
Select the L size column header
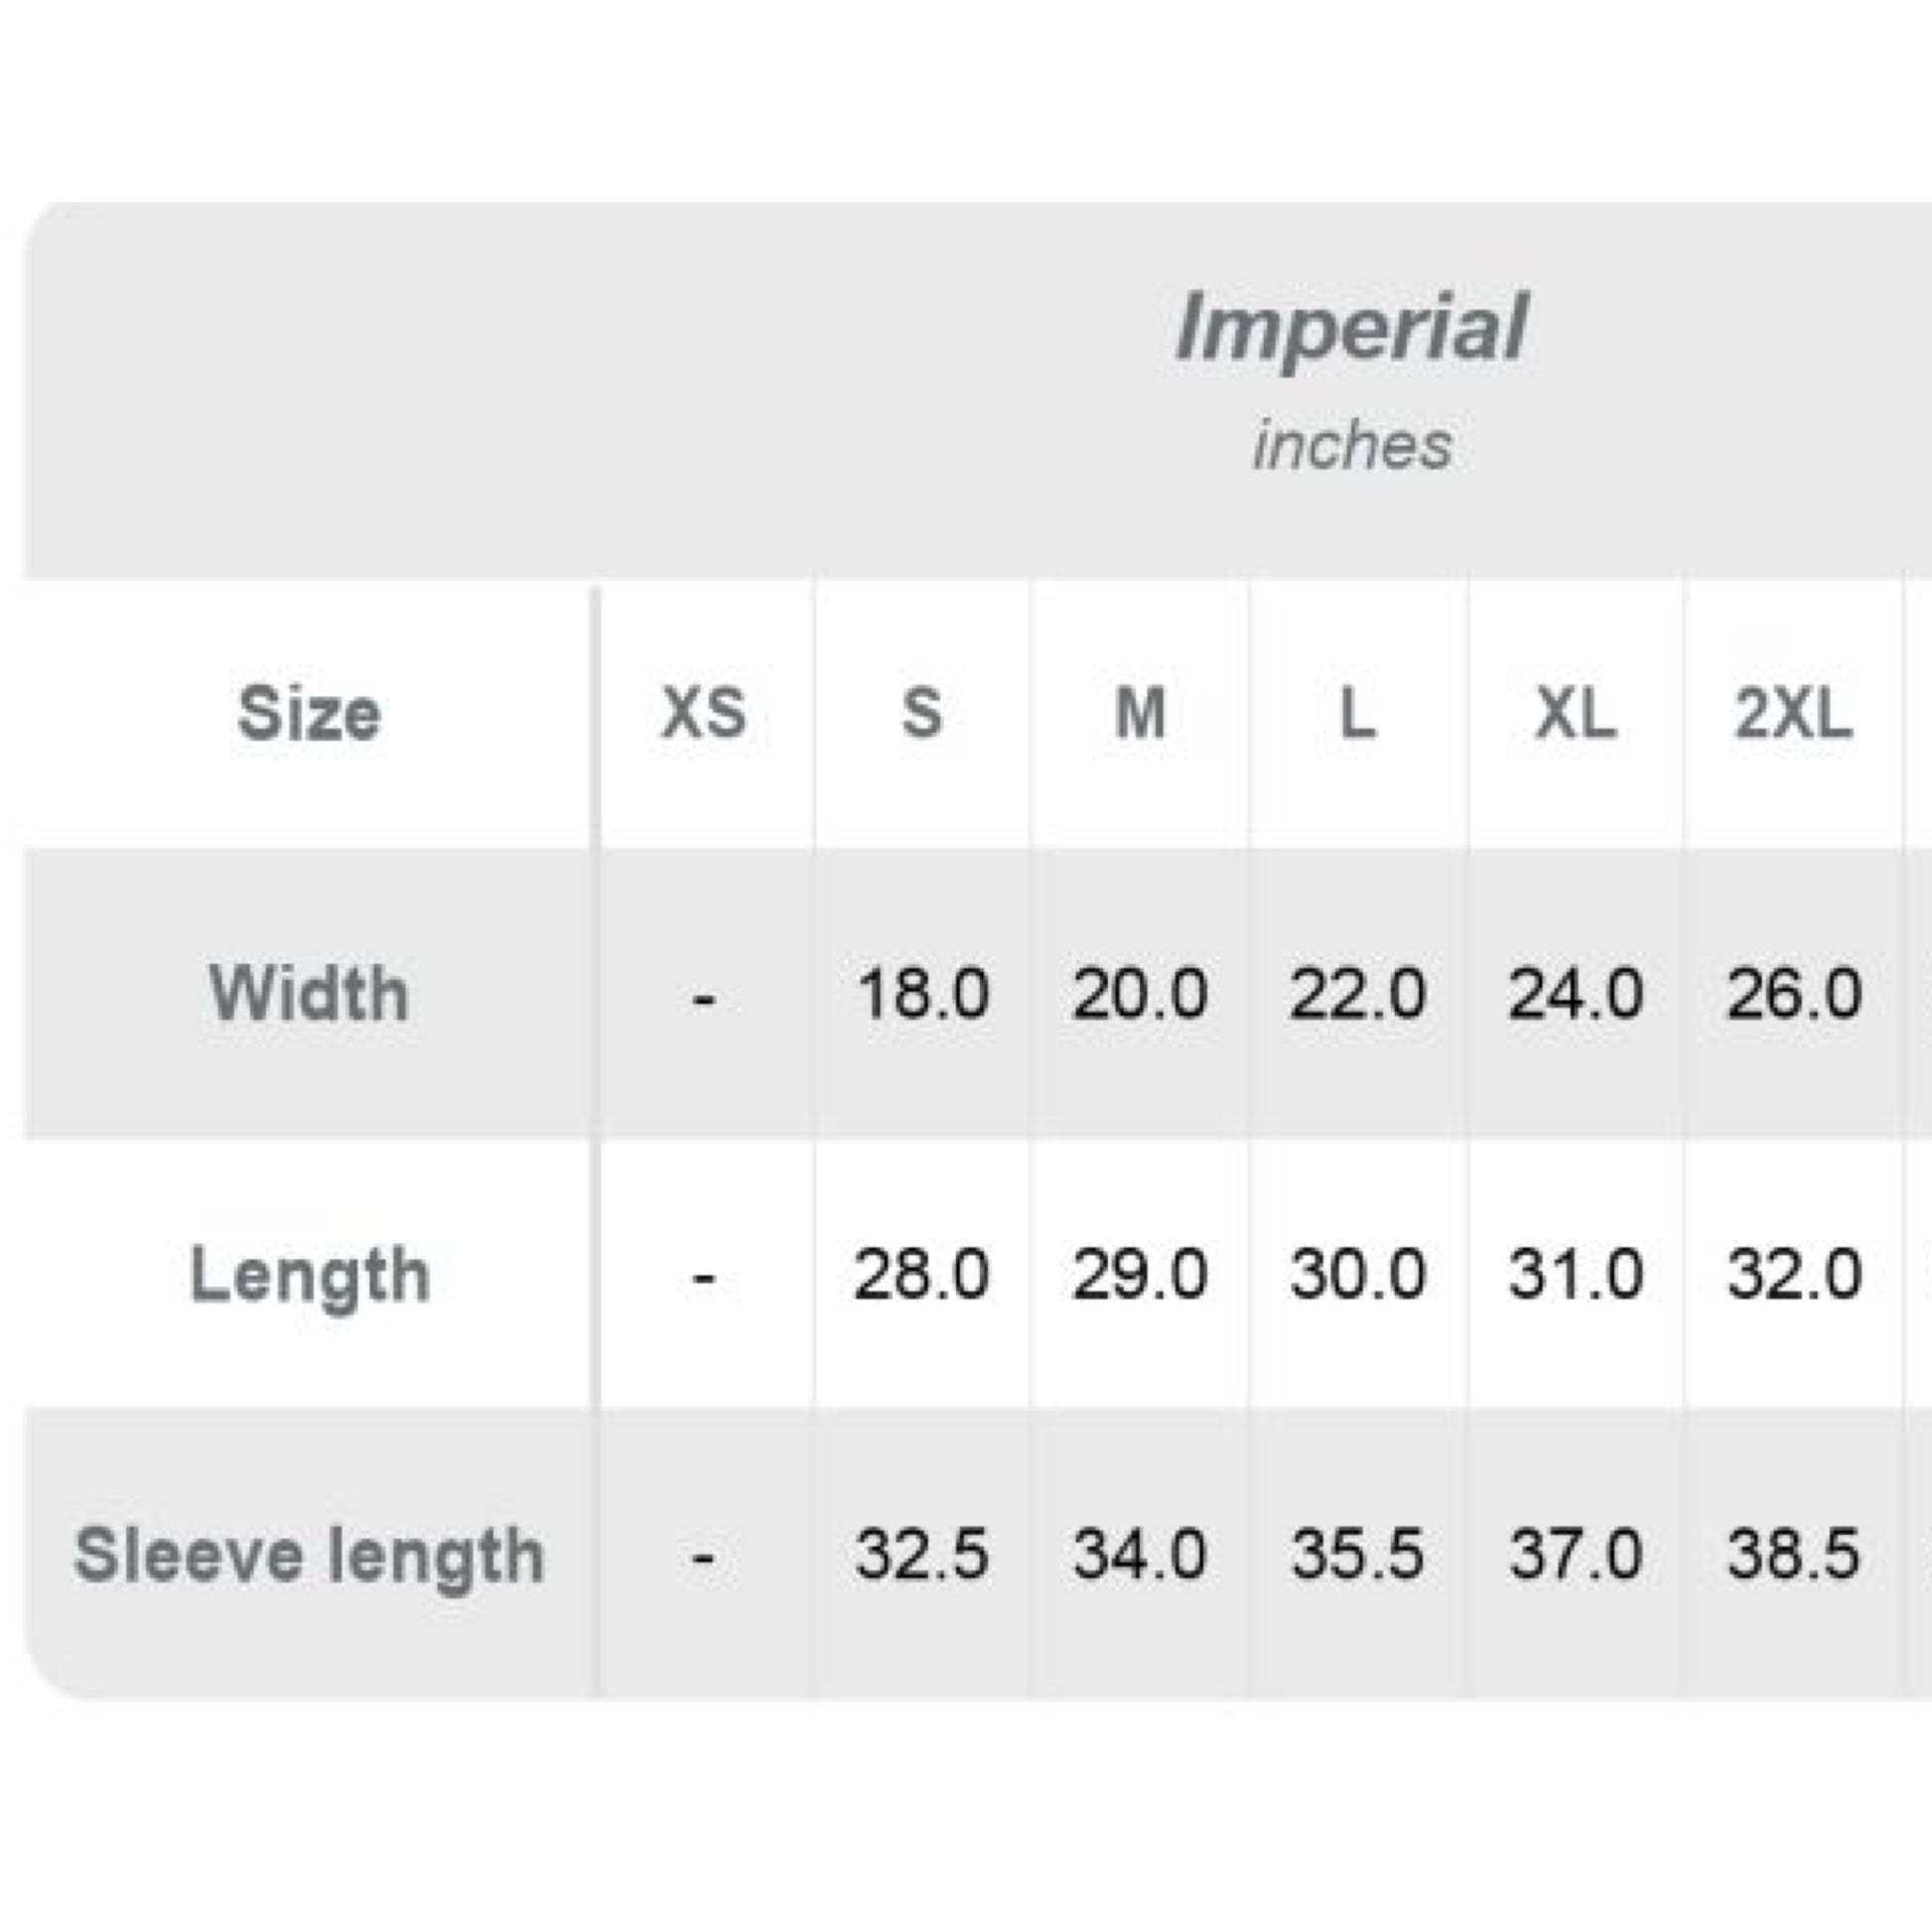(x=1357, y=714)
